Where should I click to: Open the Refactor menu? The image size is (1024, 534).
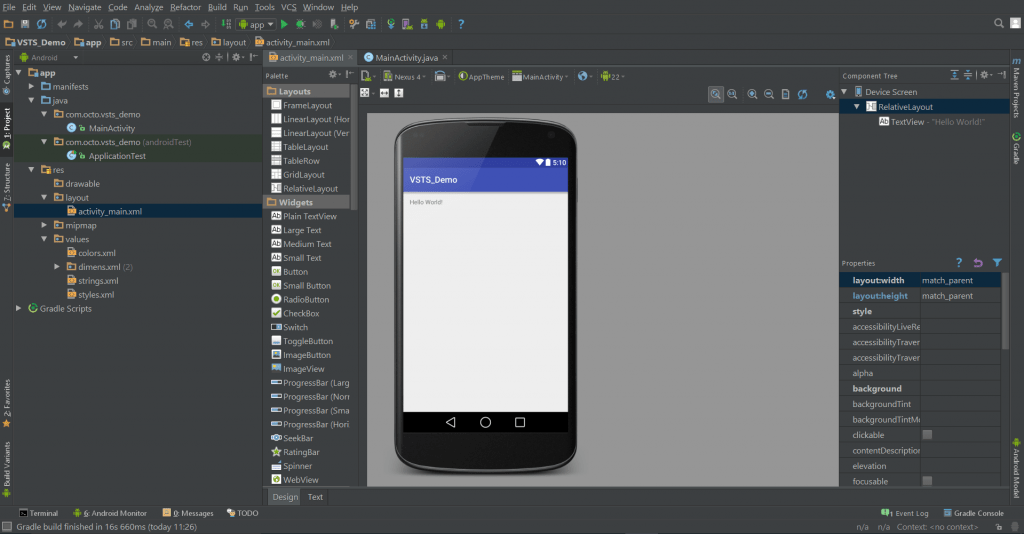pyautogui.click(x=185, y=7)
